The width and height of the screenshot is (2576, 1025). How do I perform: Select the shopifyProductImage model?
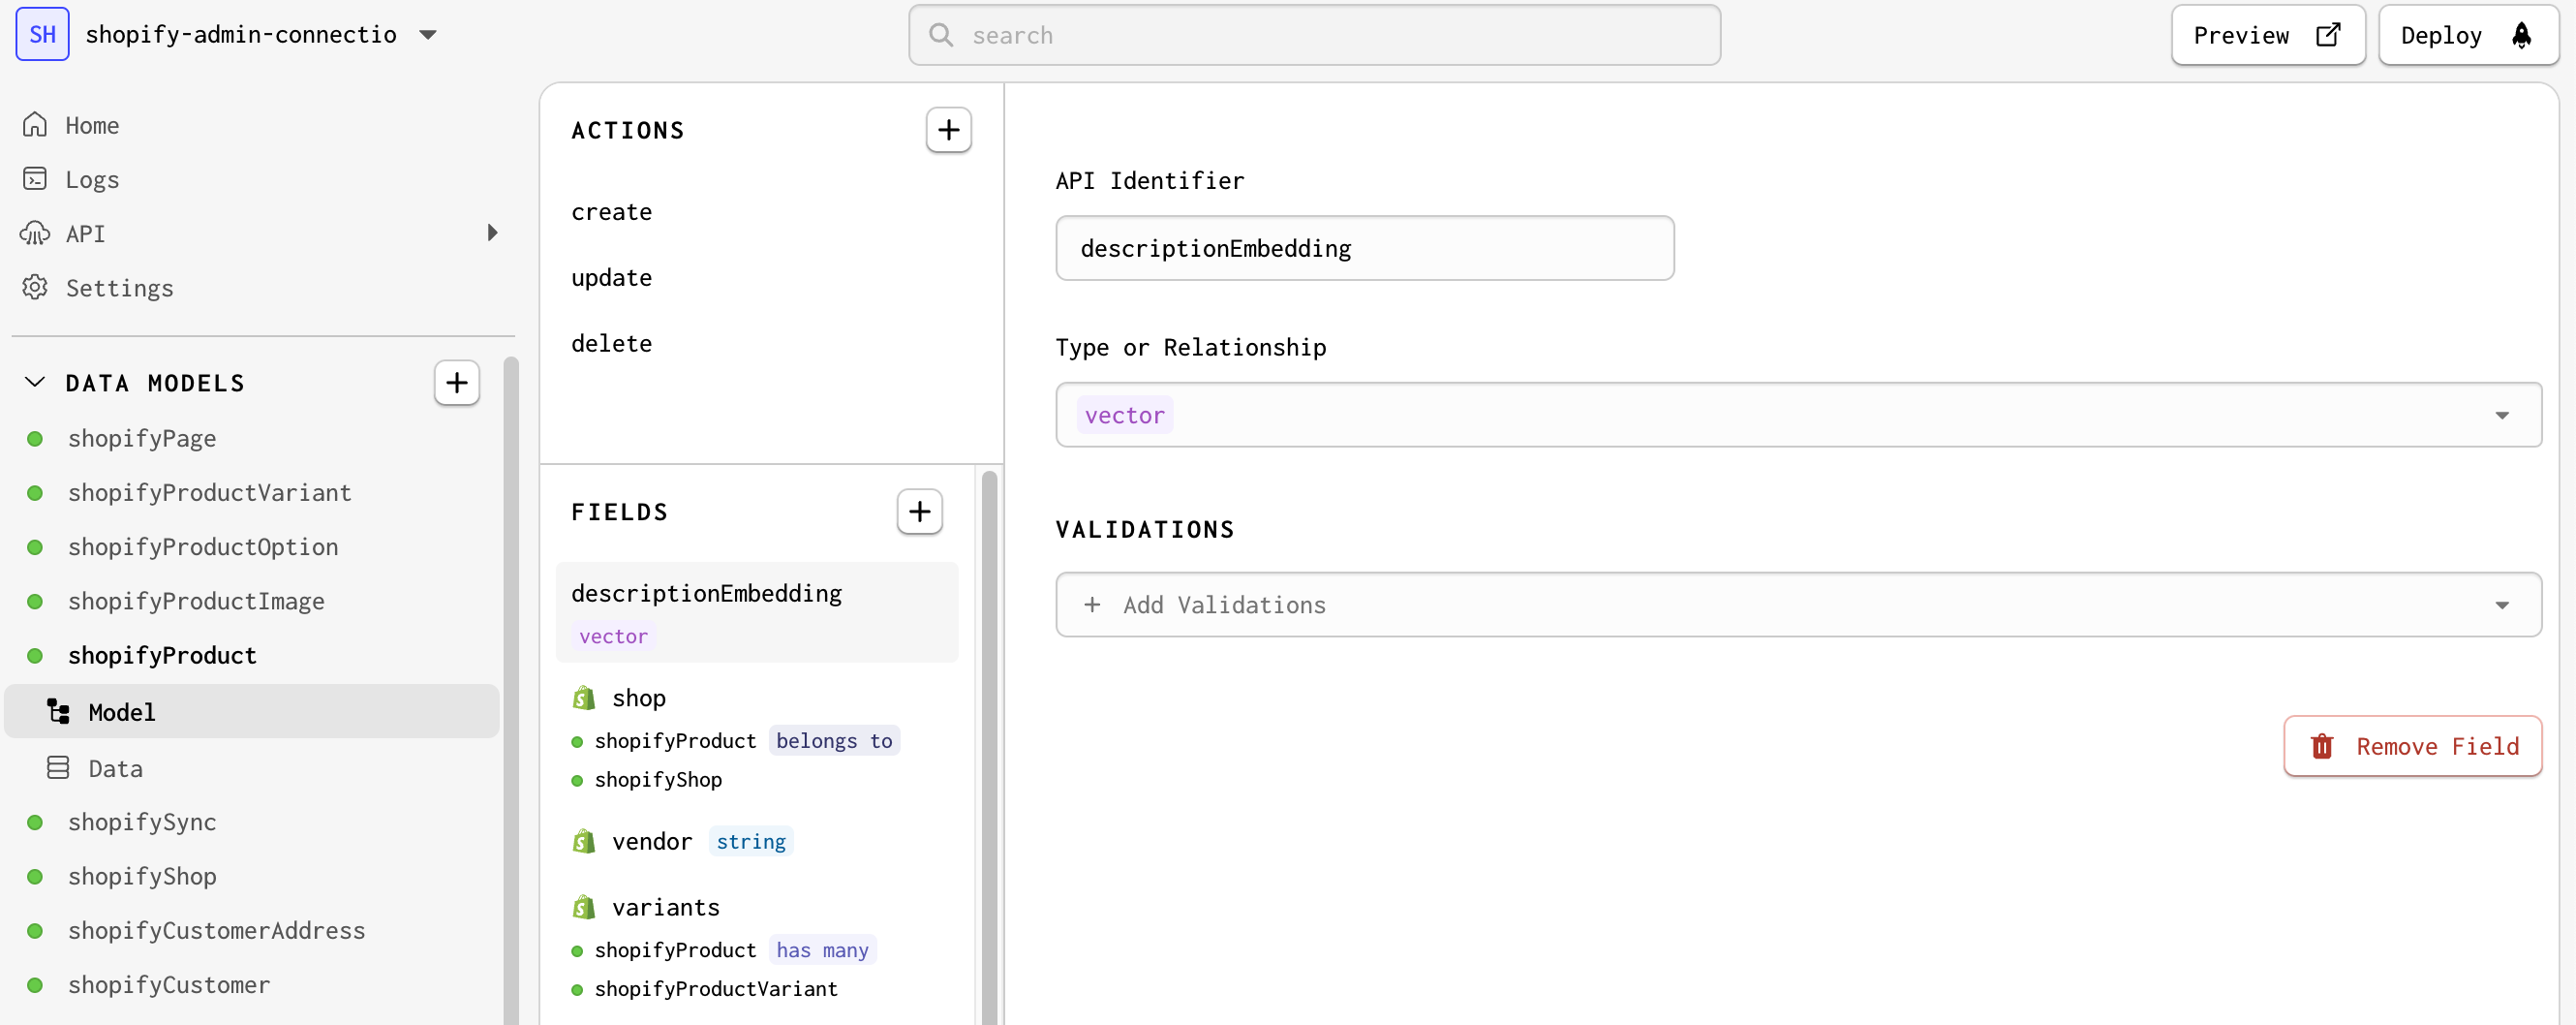(x=196, y=600)
